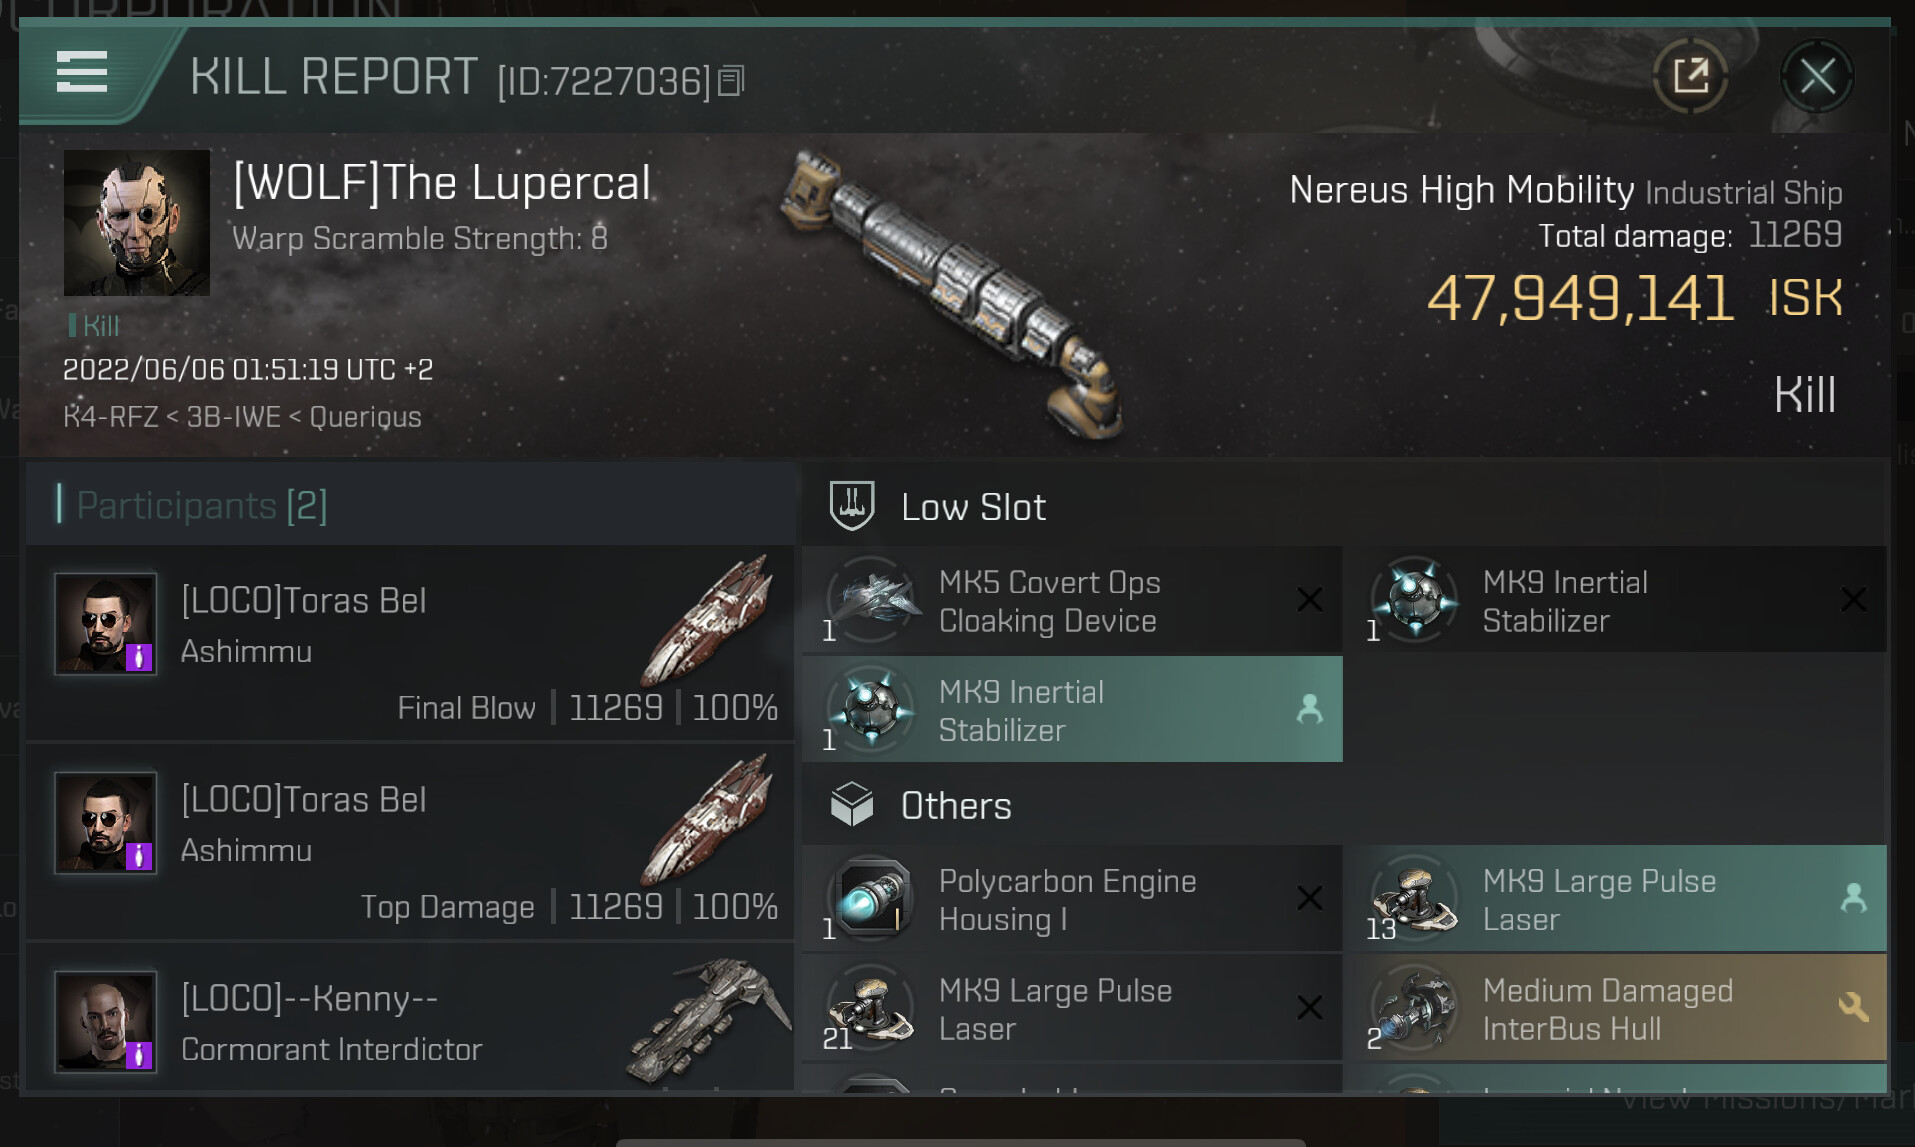Copy the kill report ID
The width and height of the screenshot is (1915, 1147).
point(732,81)
